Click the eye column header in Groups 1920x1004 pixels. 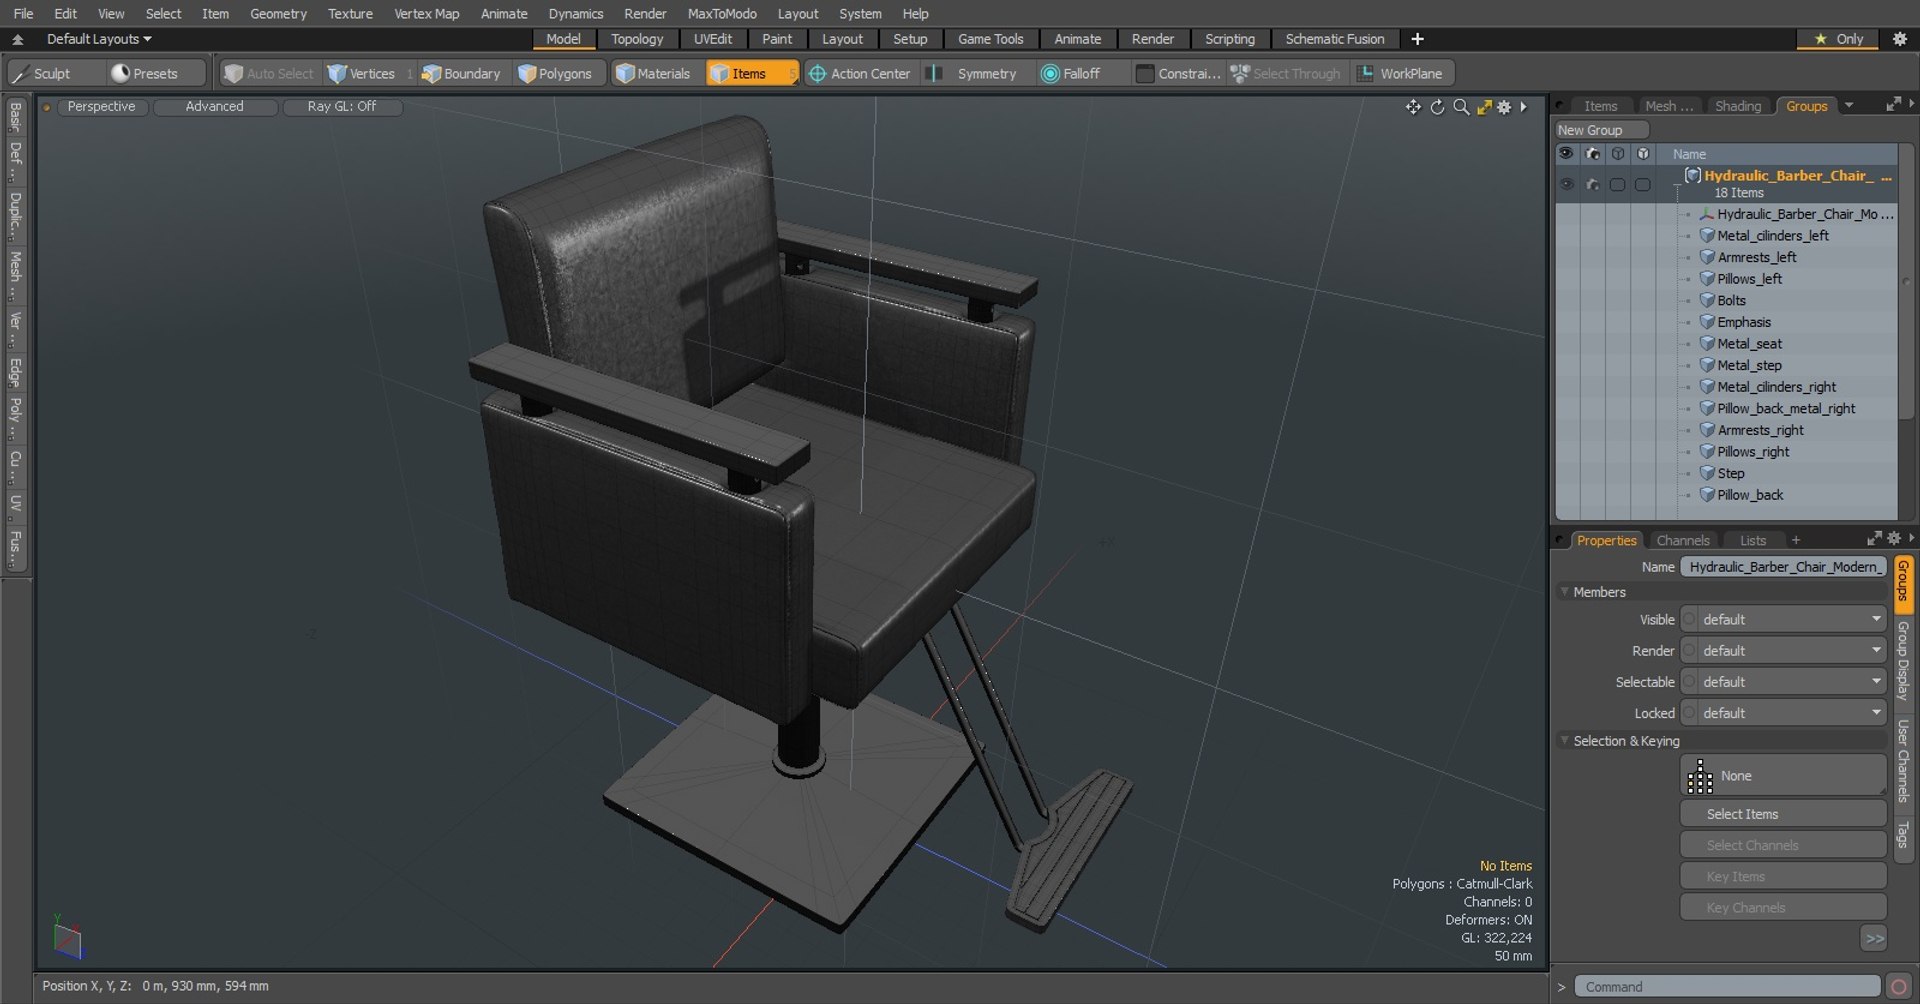coord(1566,154)
